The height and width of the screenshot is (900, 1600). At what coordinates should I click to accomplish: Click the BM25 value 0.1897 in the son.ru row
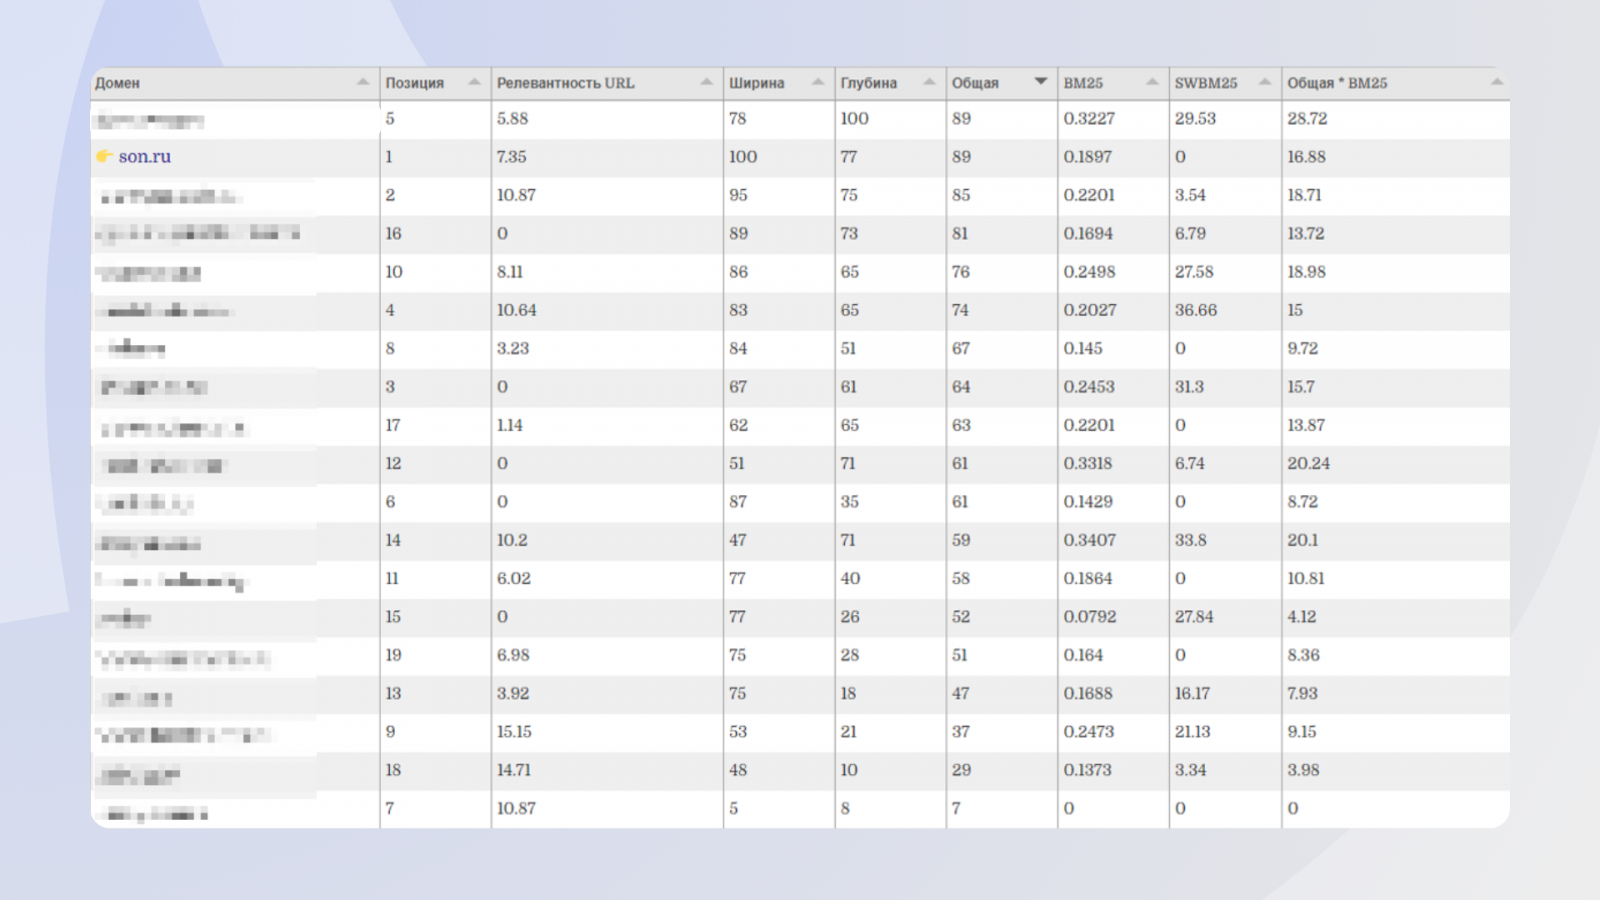pos(1088,157)
